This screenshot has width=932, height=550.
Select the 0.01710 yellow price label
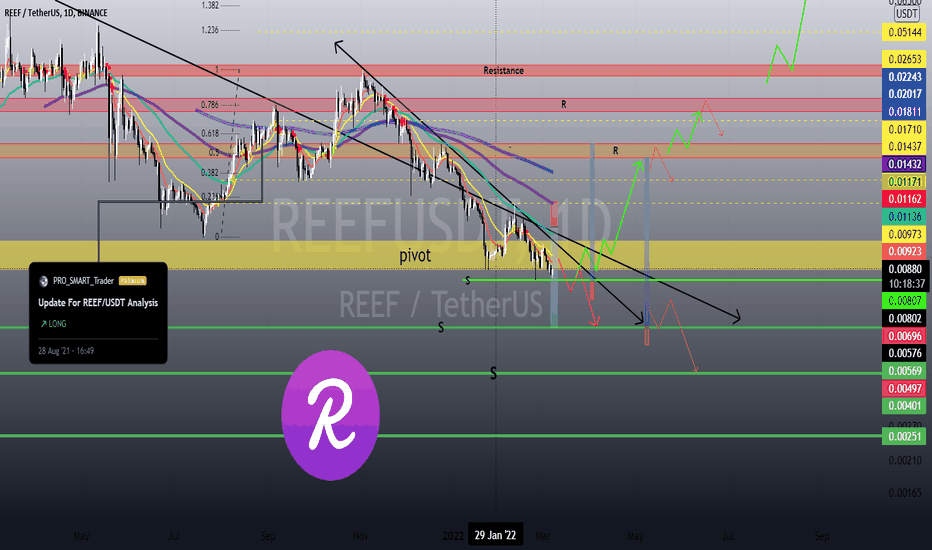coord(905,129)
